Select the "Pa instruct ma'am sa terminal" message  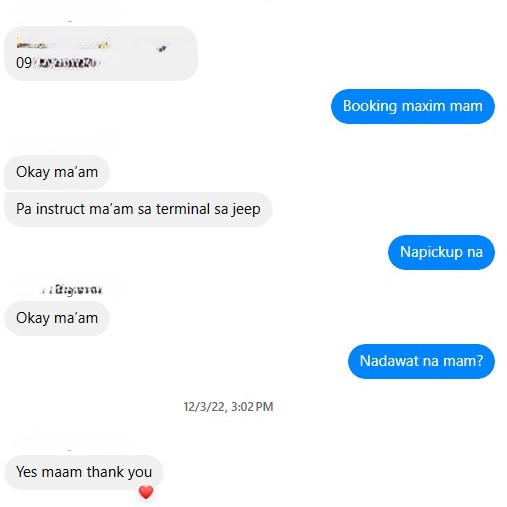(x=138, y=209)
